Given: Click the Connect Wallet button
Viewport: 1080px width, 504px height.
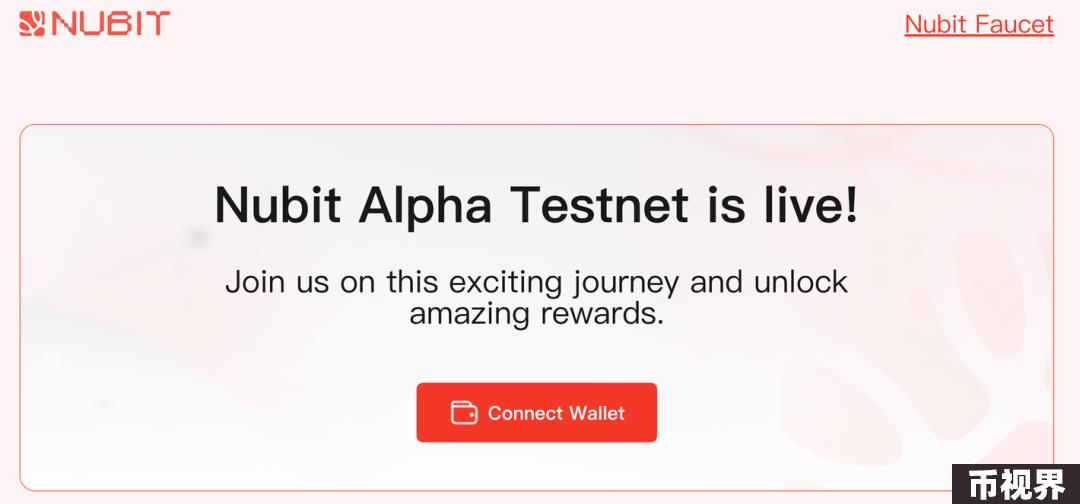Looking at the screenshot, I should (x=537, y=412).
